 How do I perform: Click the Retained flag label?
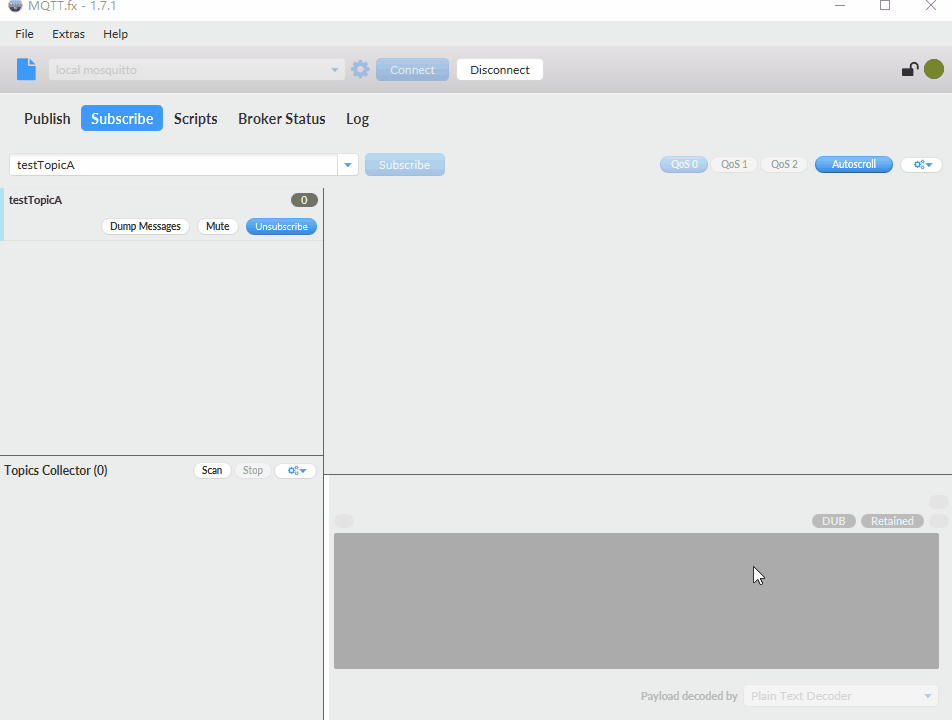892,521
